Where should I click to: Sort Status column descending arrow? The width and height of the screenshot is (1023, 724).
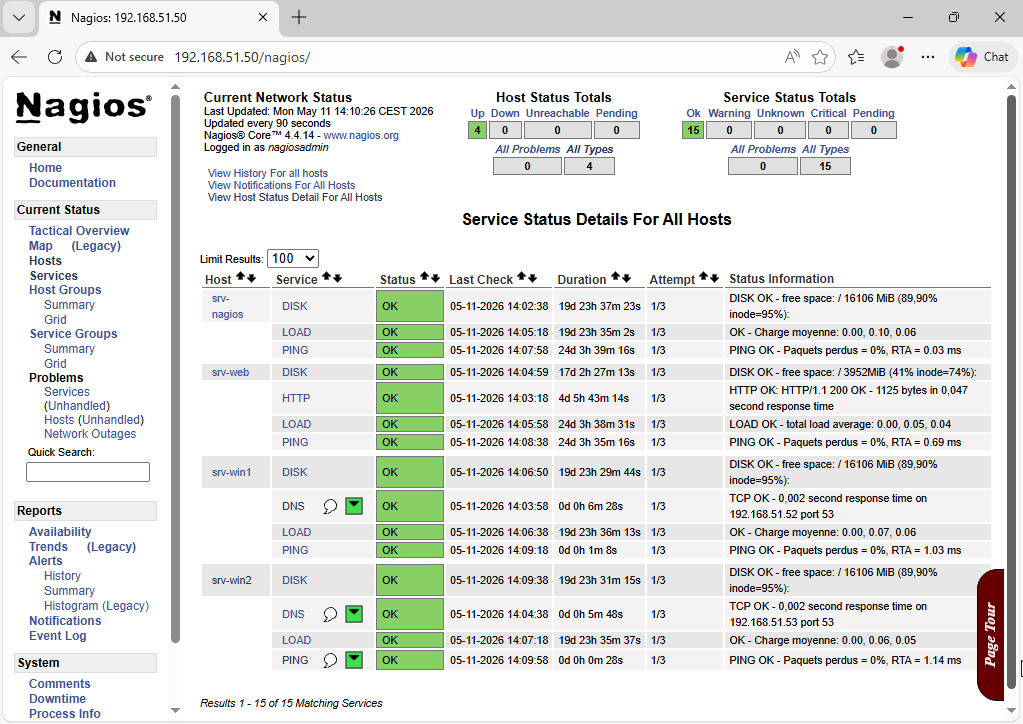pos(435,278)
